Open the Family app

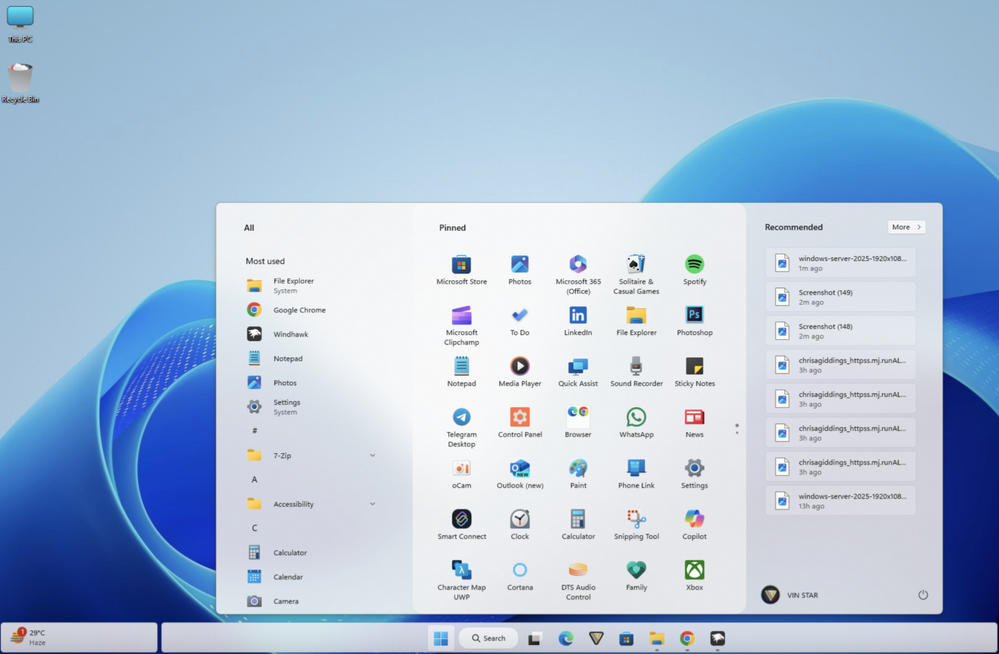[x=636, y=576]
